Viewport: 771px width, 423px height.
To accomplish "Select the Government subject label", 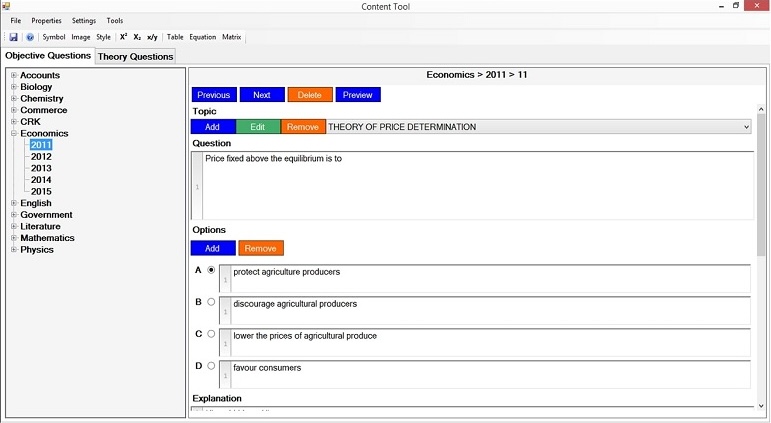I will (x=46, y=214).
